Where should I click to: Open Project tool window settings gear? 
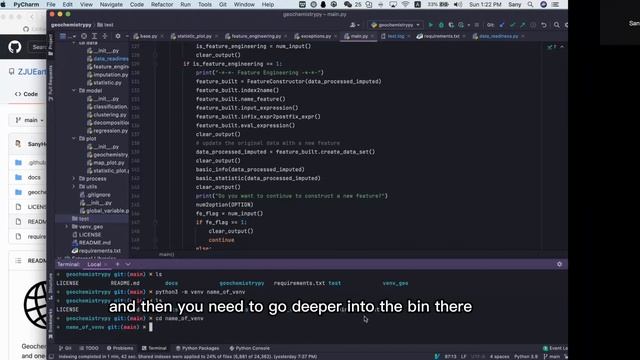pos(118,36)
